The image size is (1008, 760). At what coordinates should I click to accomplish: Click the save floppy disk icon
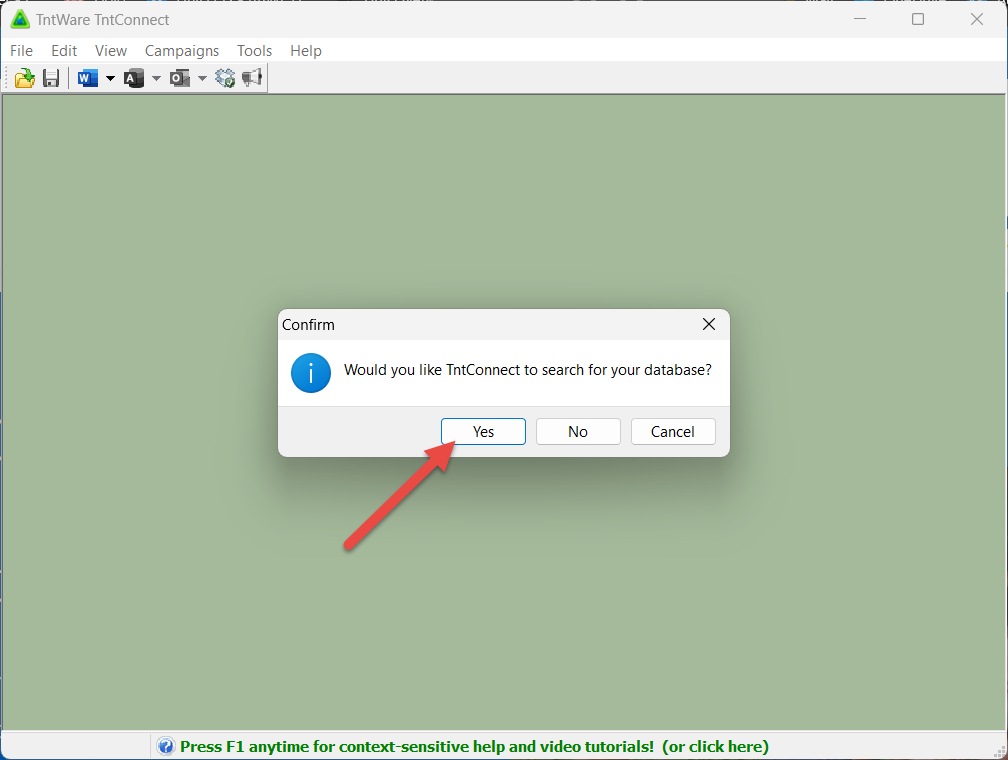click(x=51, y=78)
